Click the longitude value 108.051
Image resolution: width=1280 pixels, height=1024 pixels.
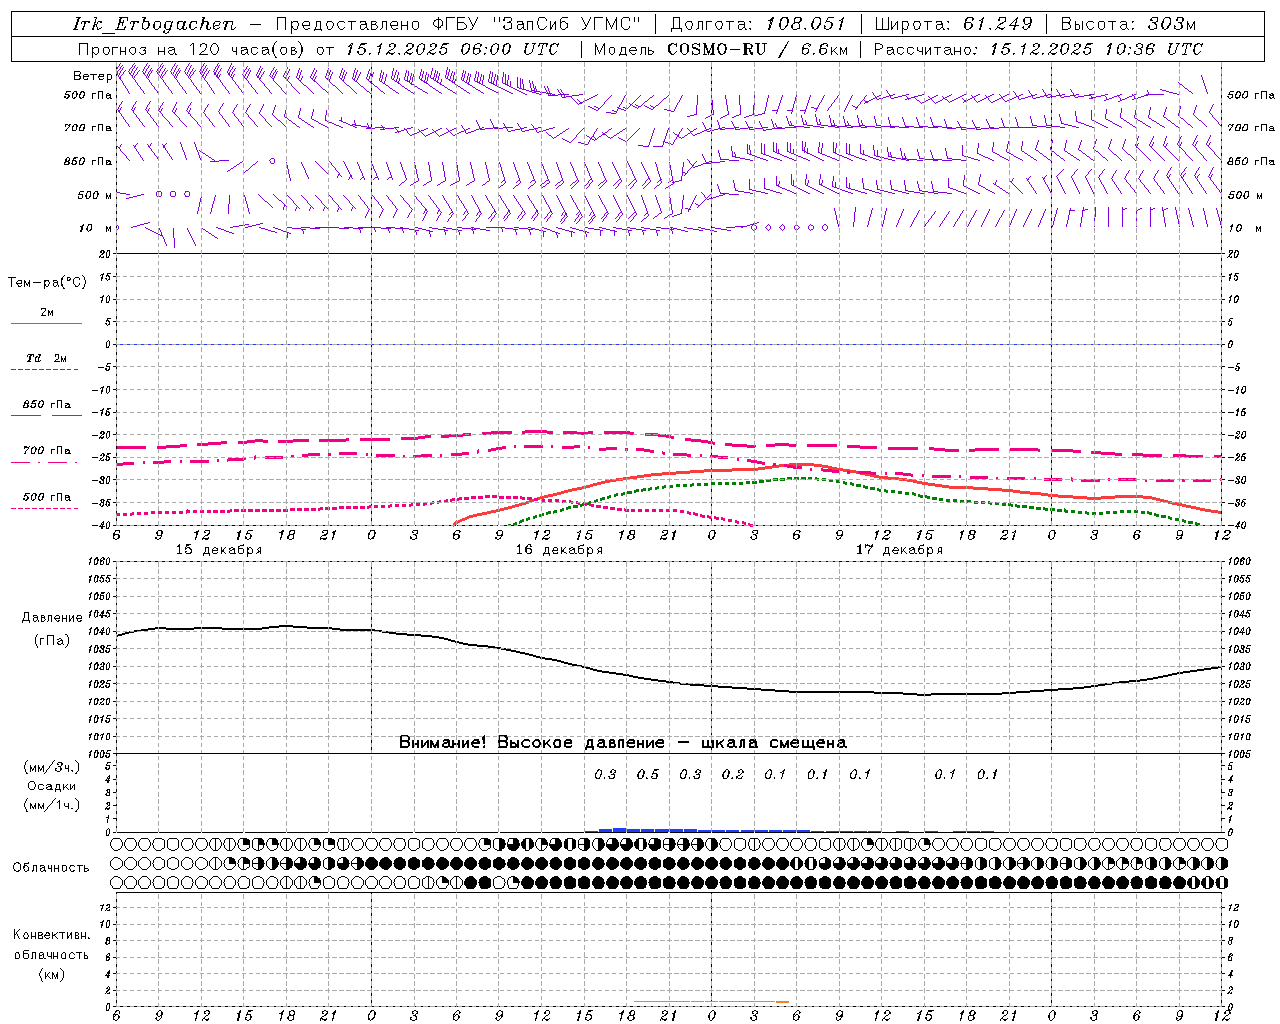click(x=806, y=24)
